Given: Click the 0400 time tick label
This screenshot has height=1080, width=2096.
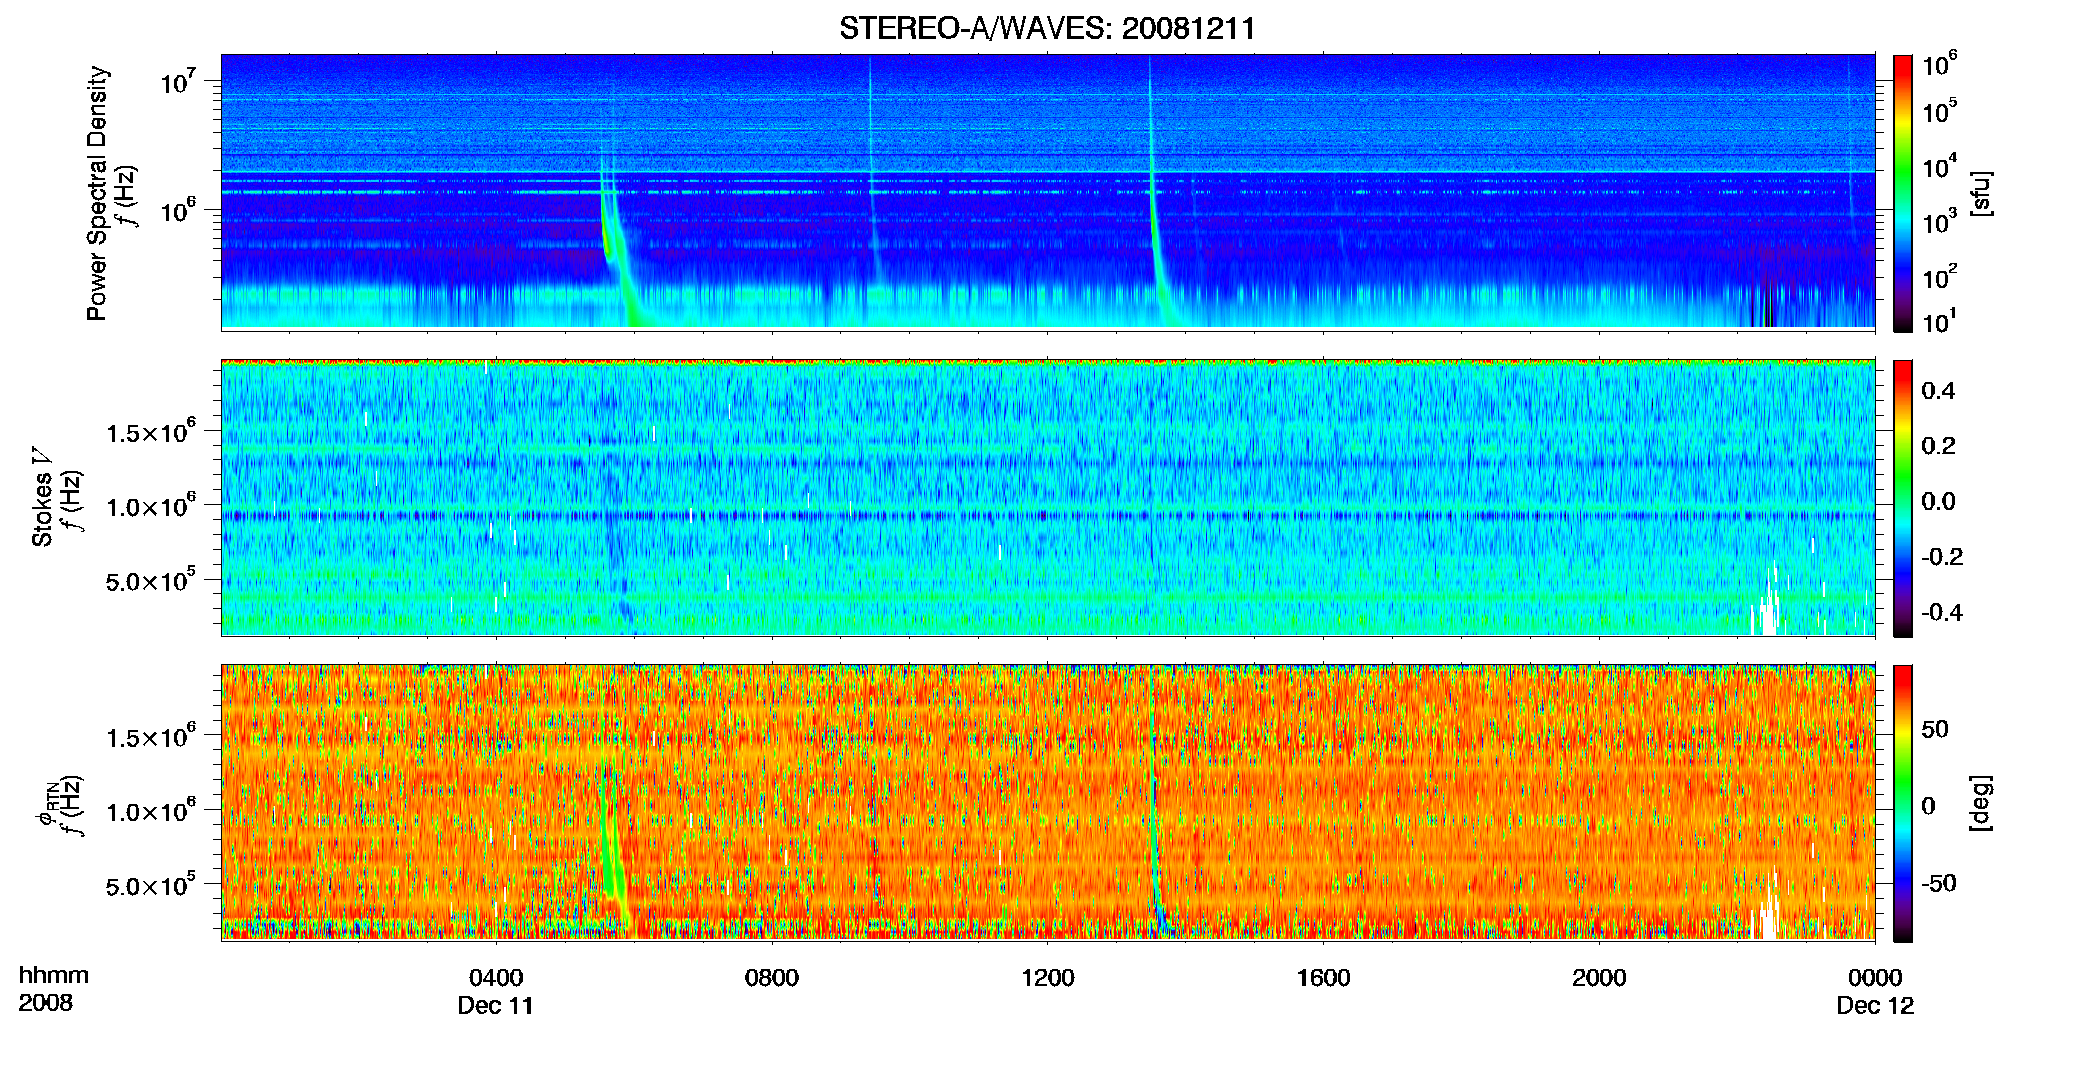Looking at the screenshot, I should [496, 977].
